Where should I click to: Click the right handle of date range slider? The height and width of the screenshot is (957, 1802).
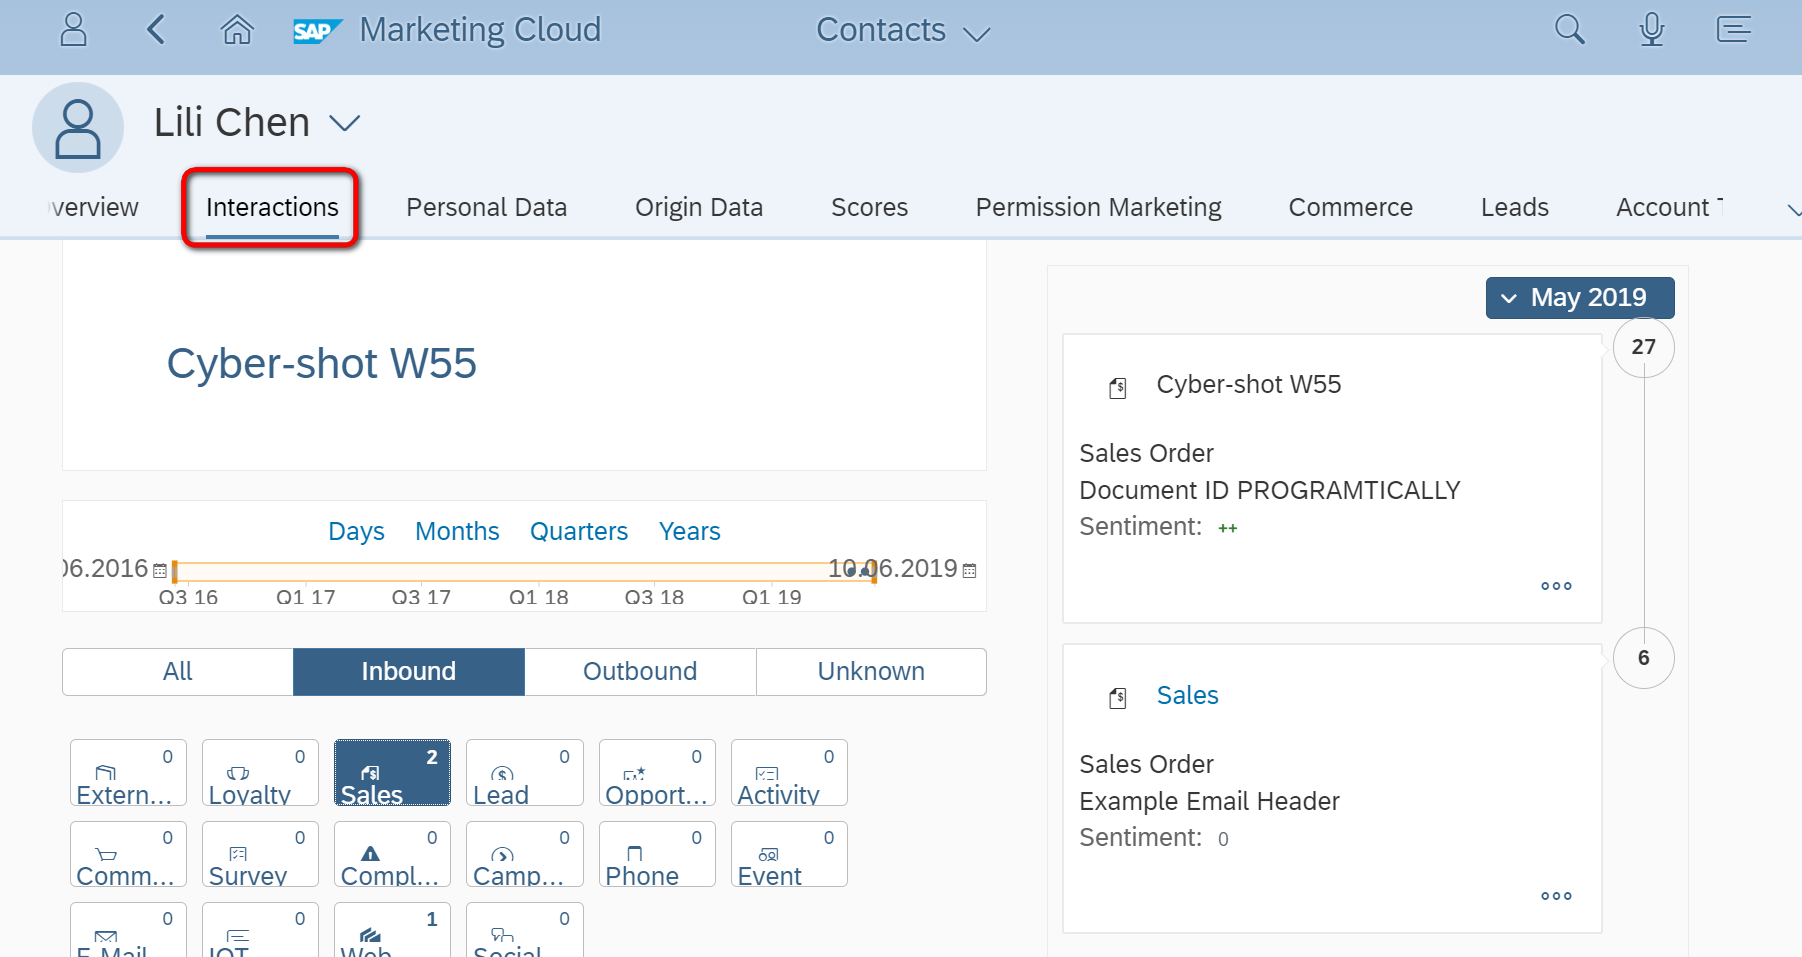click(x=874, y=572)
